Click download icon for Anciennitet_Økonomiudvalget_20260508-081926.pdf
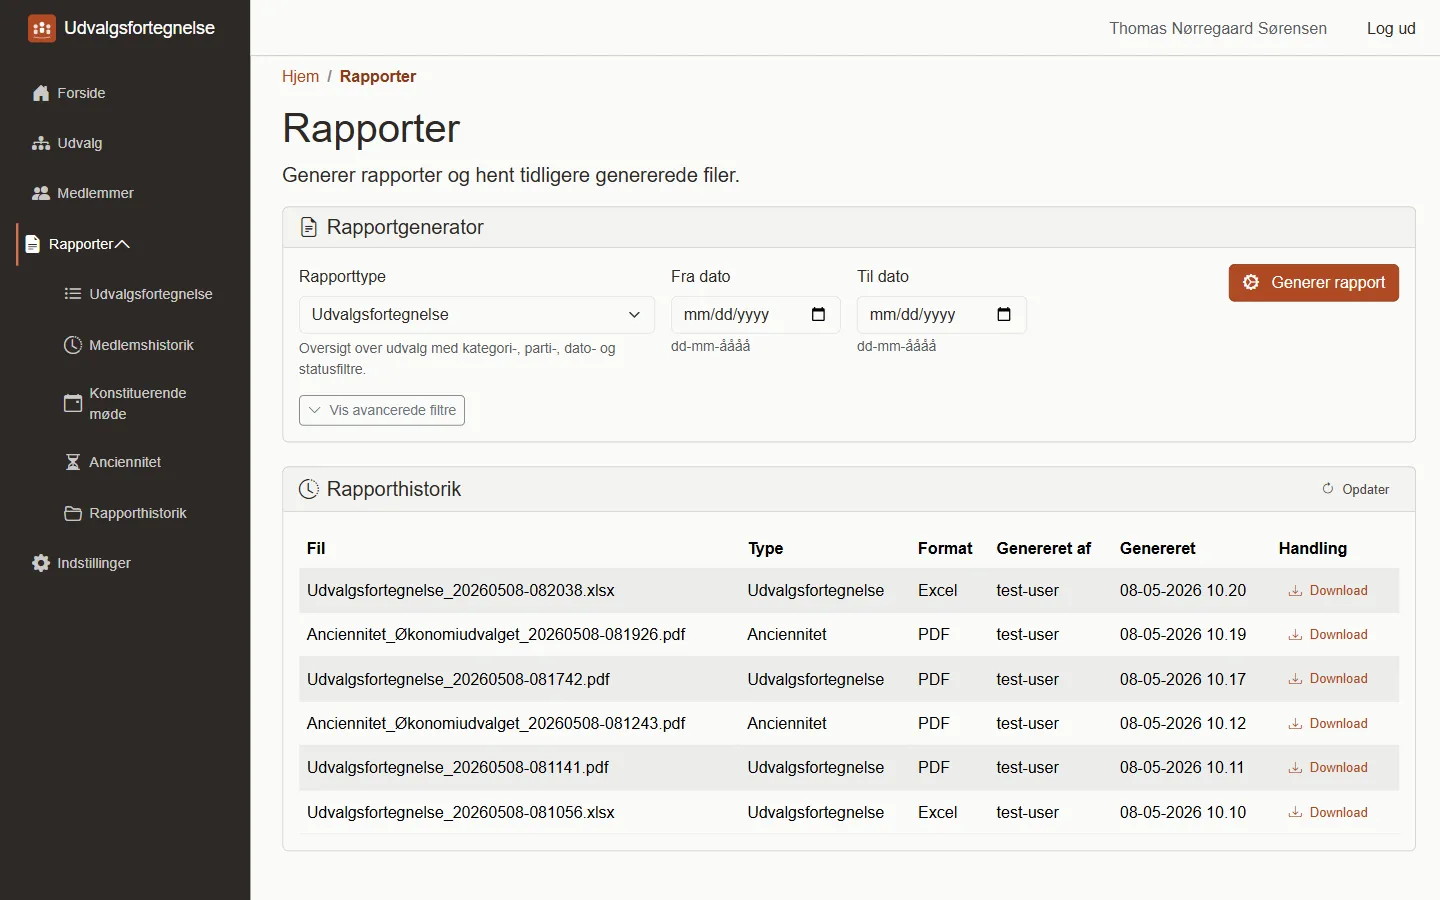Viewport: 1440px width, 900px height. click(1295, 635)
